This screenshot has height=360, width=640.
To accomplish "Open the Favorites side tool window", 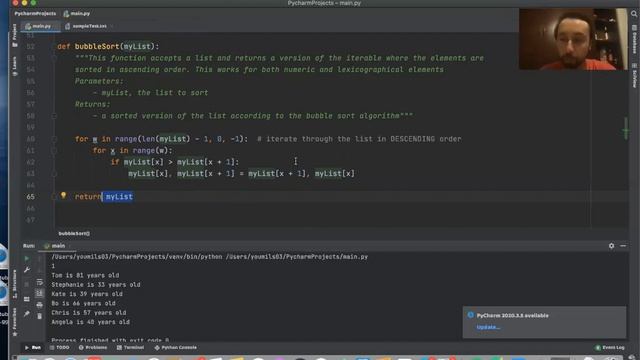I will tap(15, 322).
